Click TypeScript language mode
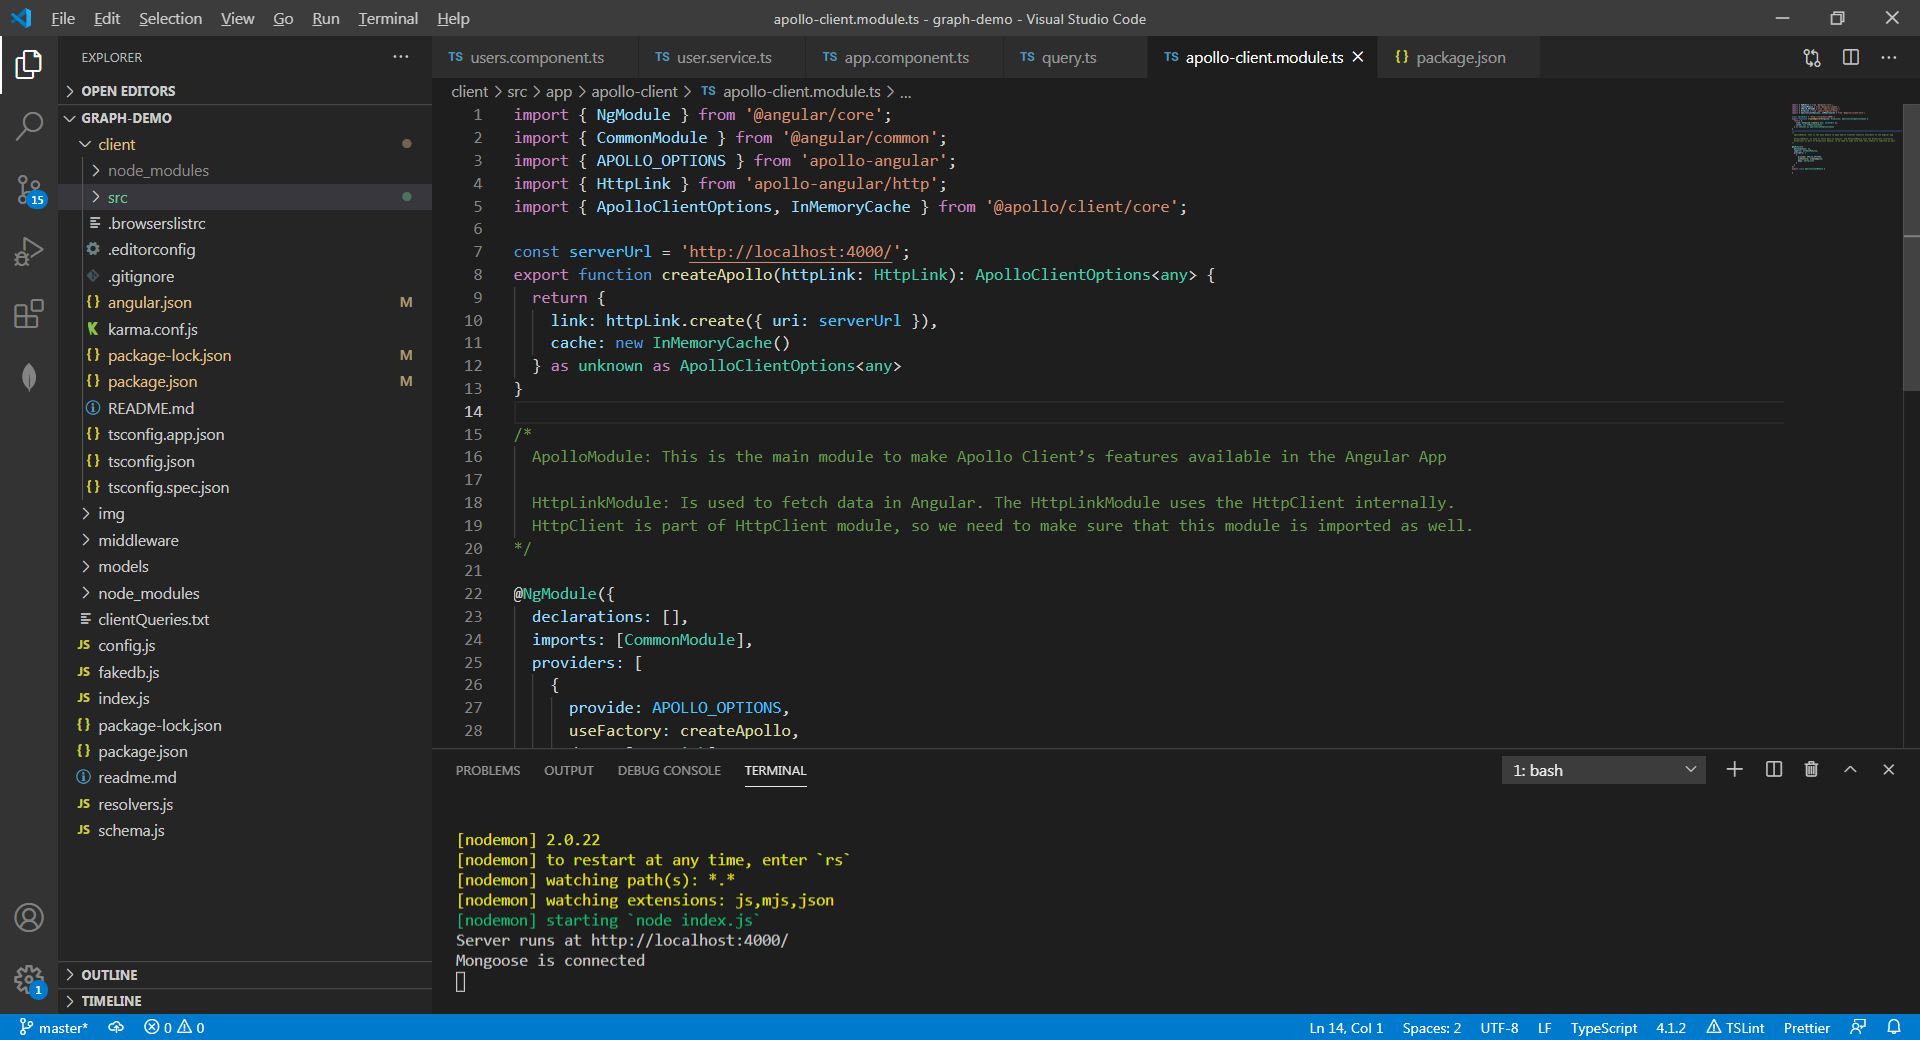Viewport: 1920px width, 1040px height. 1604,1027
